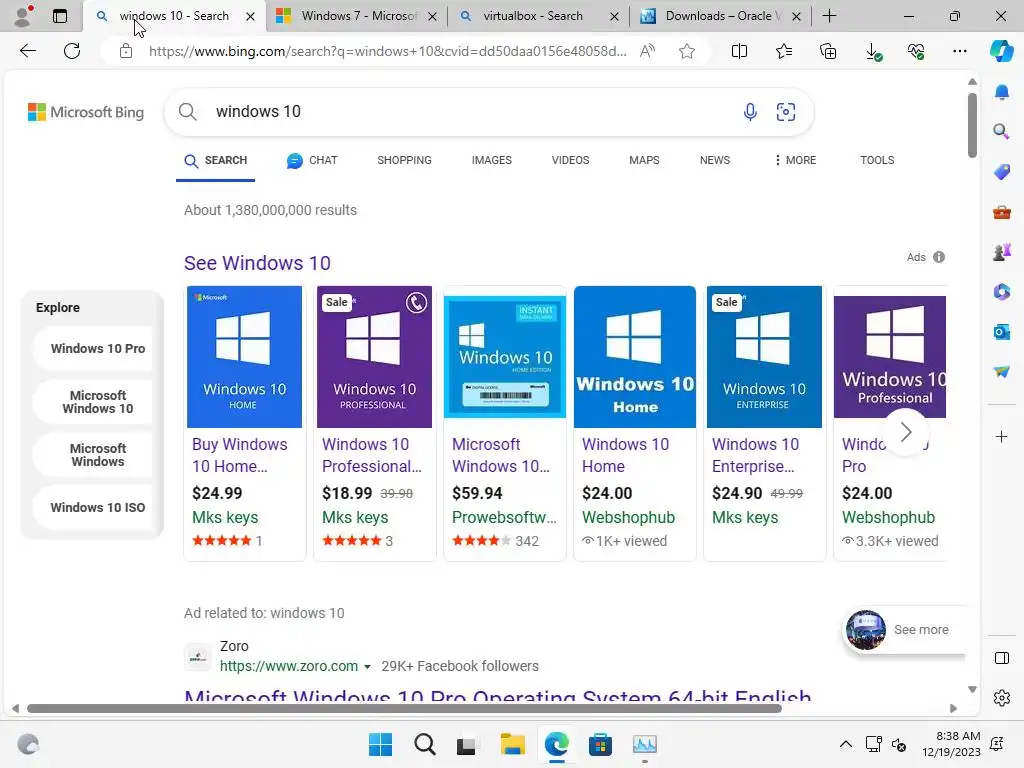1024x768 pixels.
Task: Open Microsoft Bing logo homepage link
Action: tap(86, 112)
